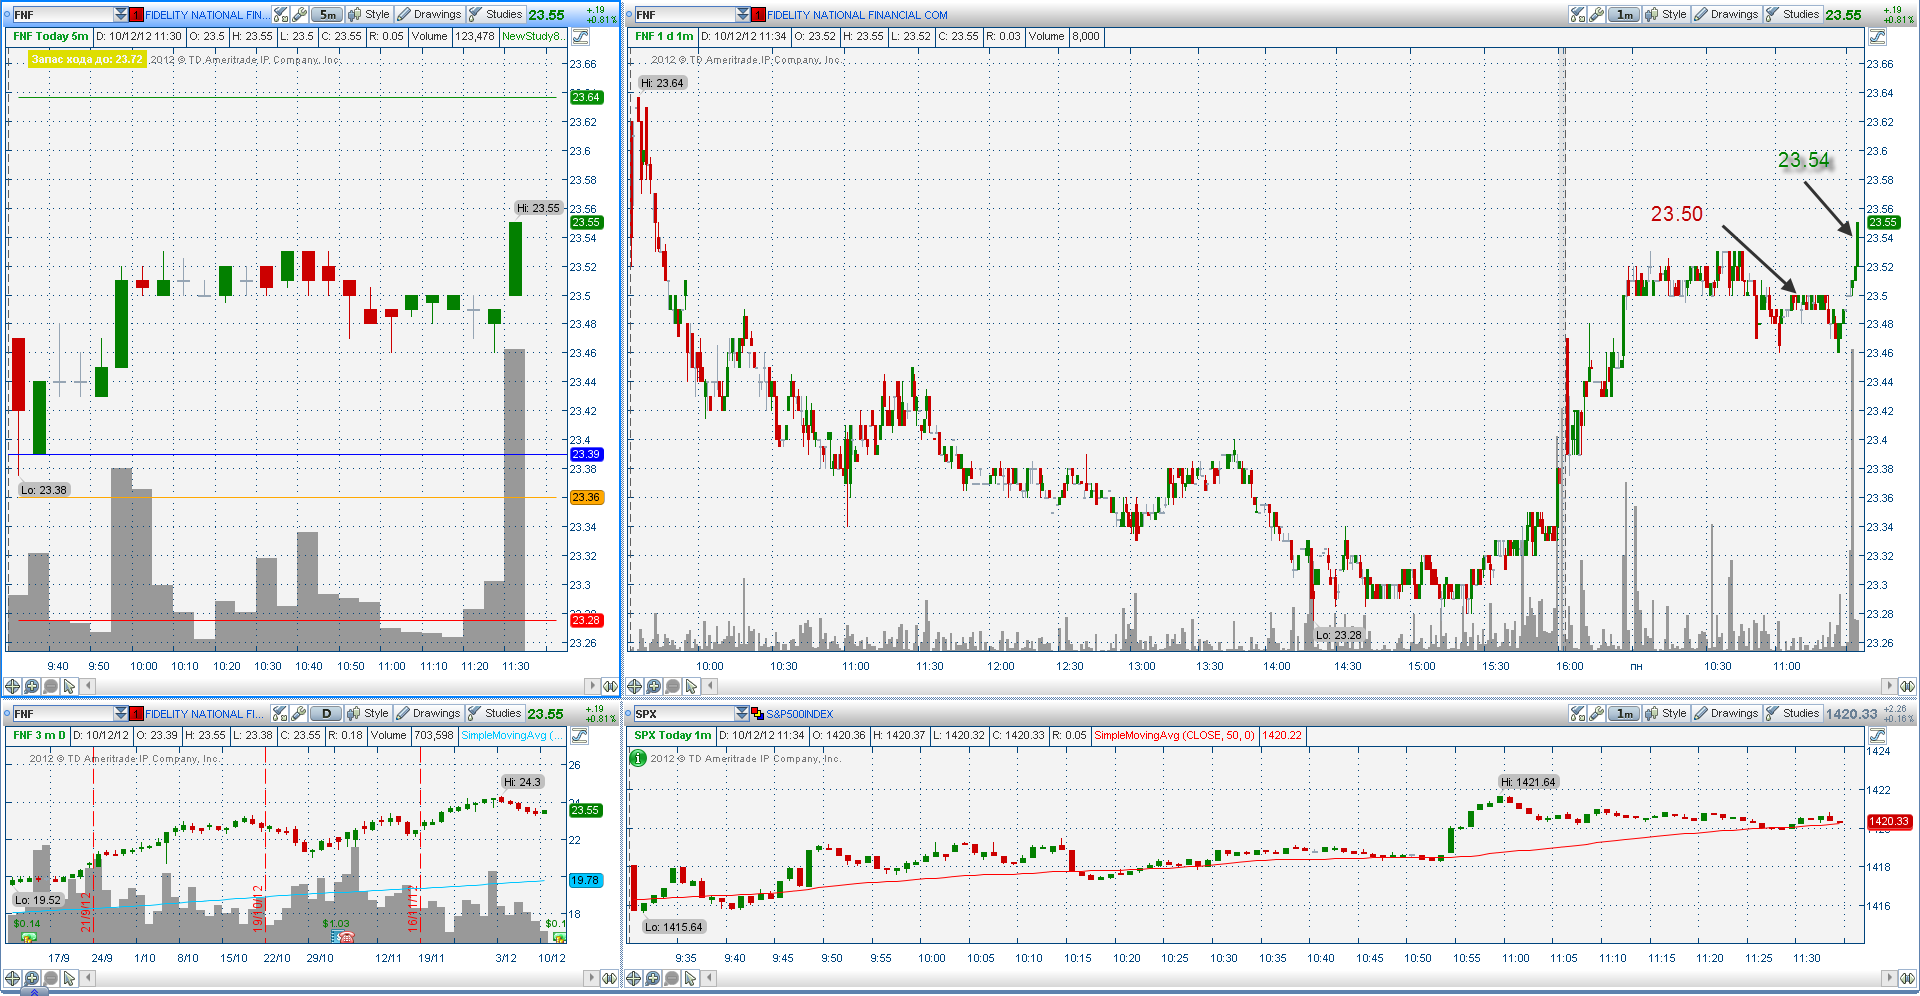Click SPX symbol input field
Screen dimensions: 1920x996
click(684, 714)
